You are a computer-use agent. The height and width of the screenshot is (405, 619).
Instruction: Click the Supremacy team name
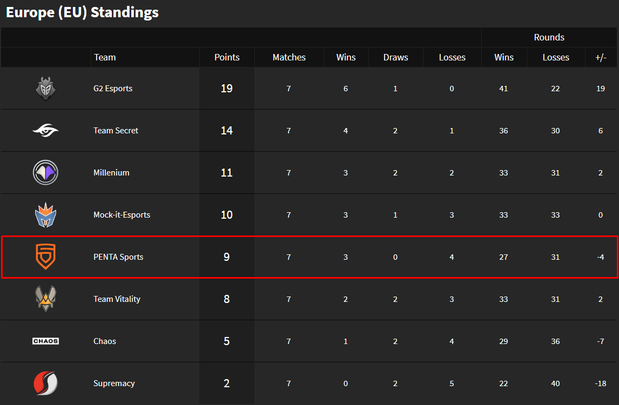114,383
